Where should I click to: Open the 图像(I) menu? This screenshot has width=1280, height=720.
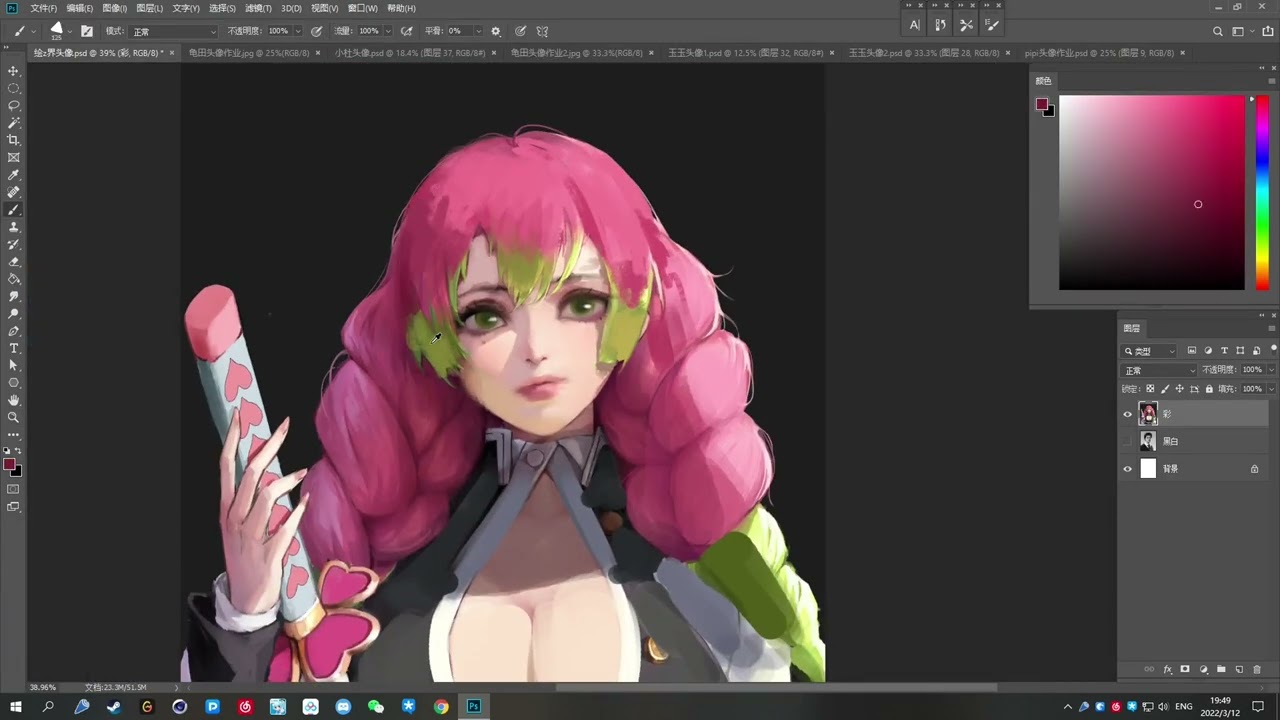(x=114, y=8)
